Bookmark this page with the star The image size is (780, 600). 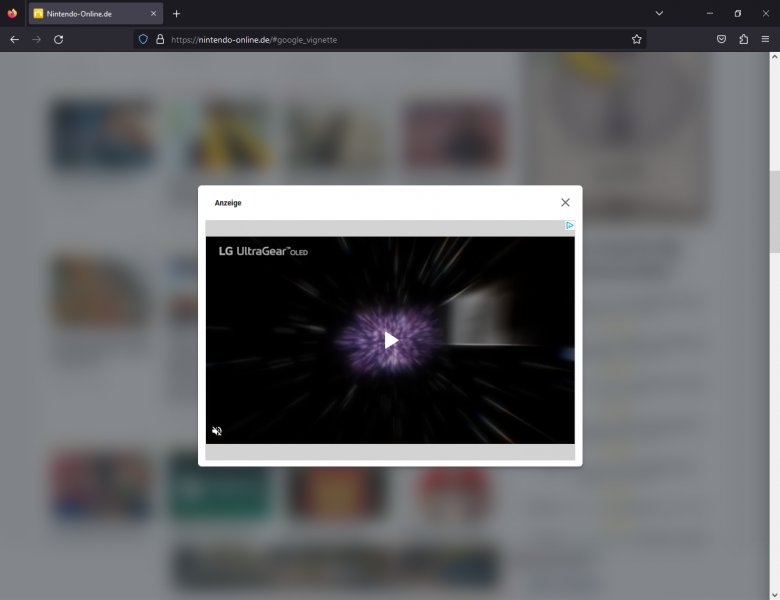point(636,39)
